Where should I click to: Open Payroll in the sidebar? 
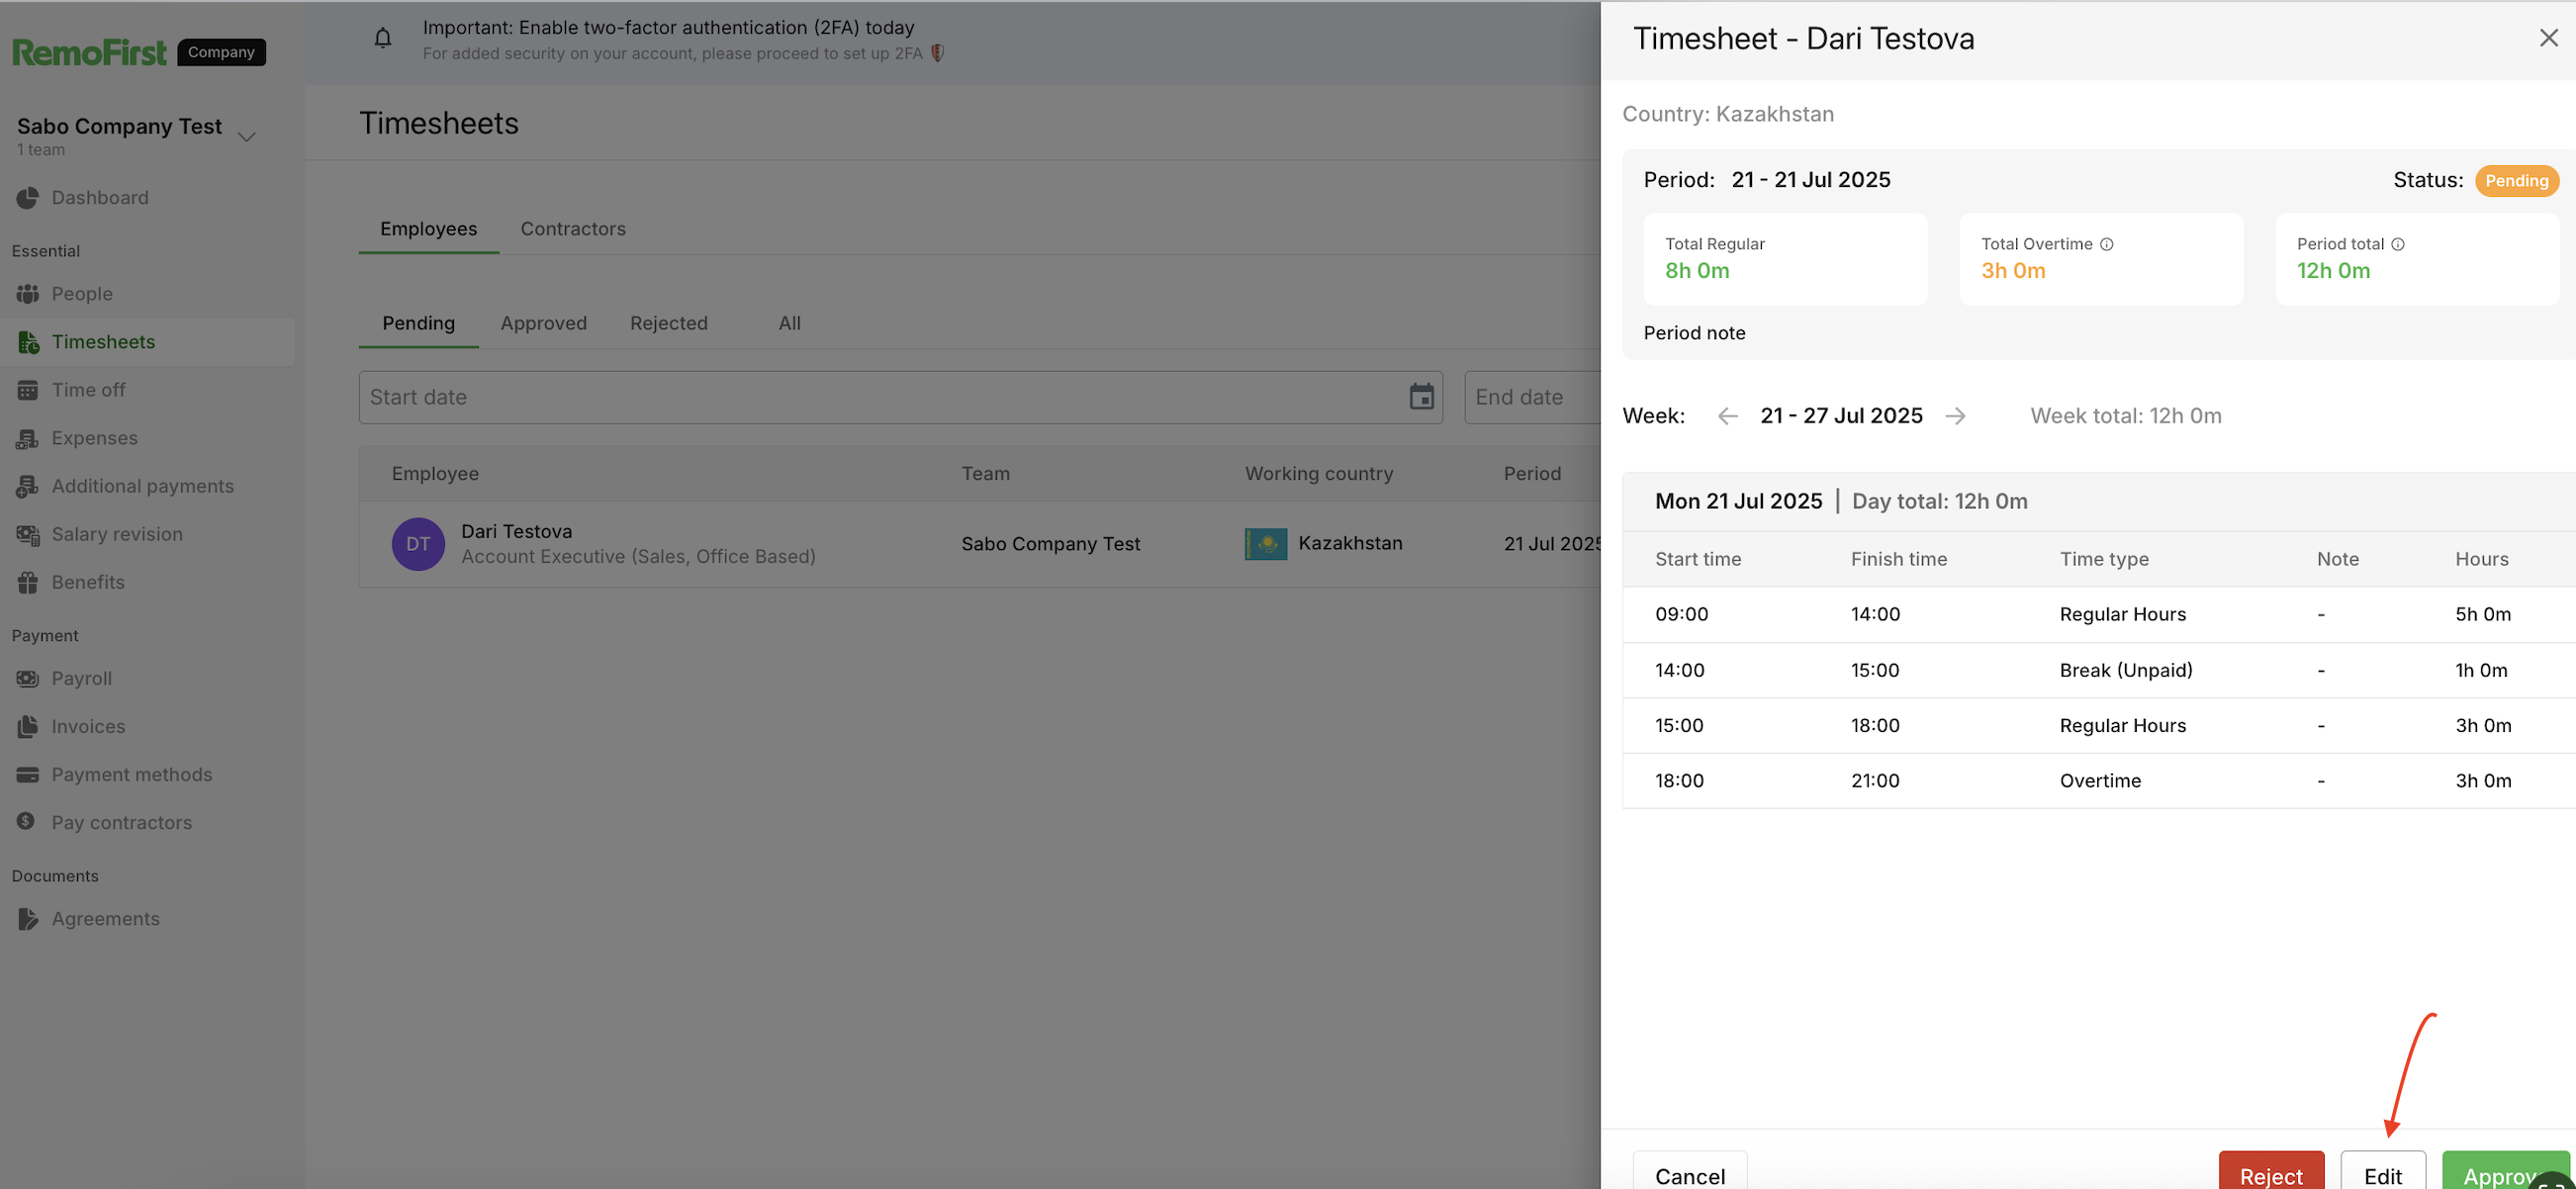[x=82, y=678]
